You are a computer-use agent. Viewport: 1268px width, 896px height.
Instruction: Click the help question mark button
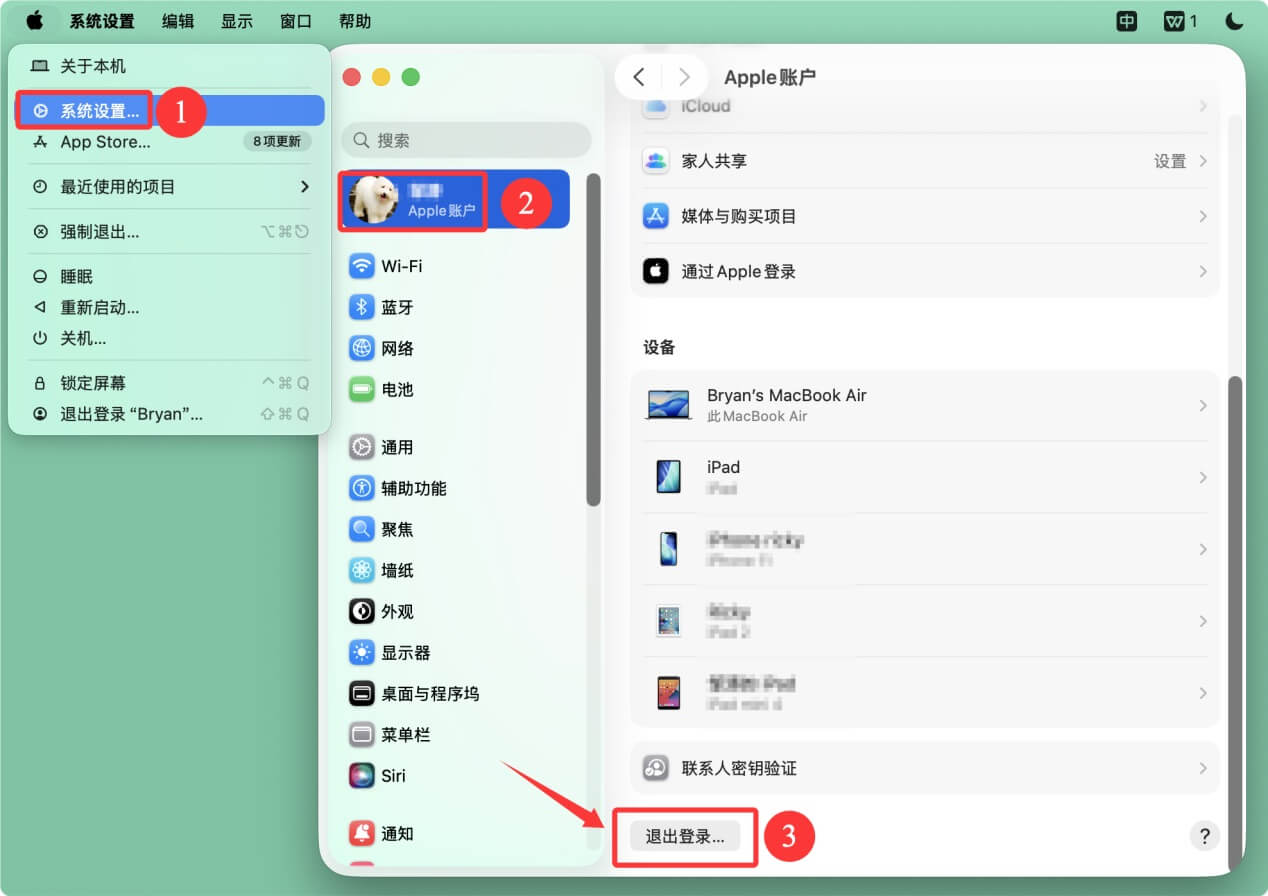click(x=1204, y=836)
